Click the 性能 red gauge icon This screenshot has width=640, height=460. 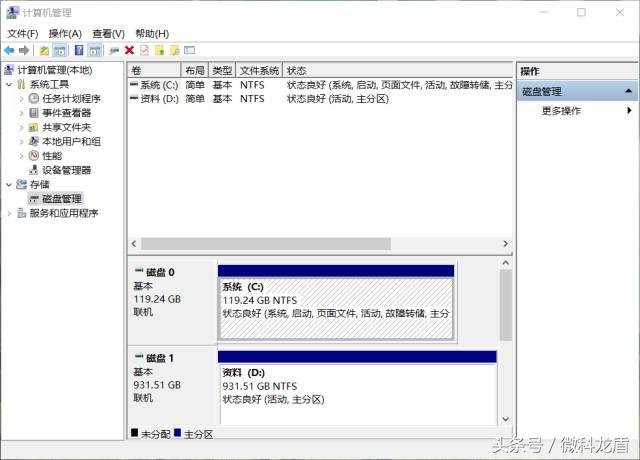pyautogui.click(x=34, y=156)
